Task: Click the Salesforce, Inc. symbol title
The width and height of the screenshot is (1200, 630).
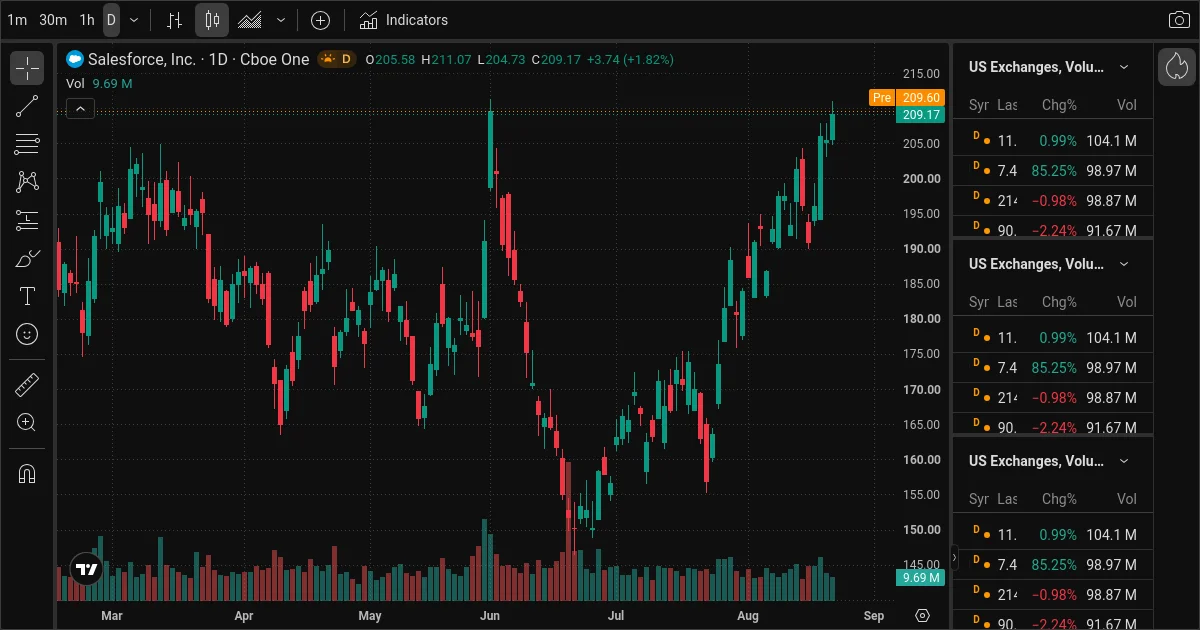Action: (142, 59)
